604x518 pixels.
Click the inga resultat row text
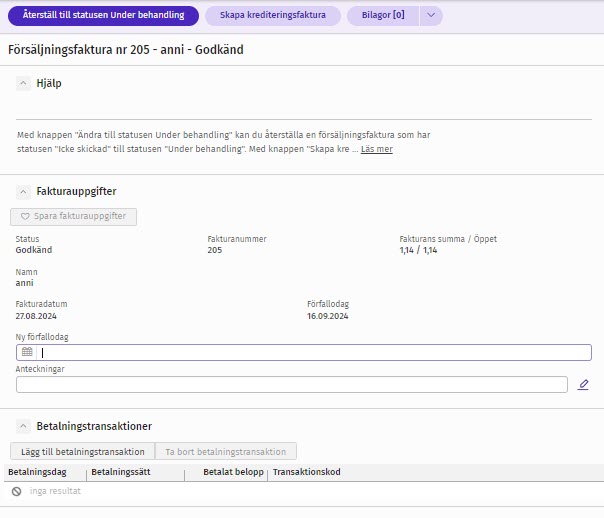pos(55,491)
